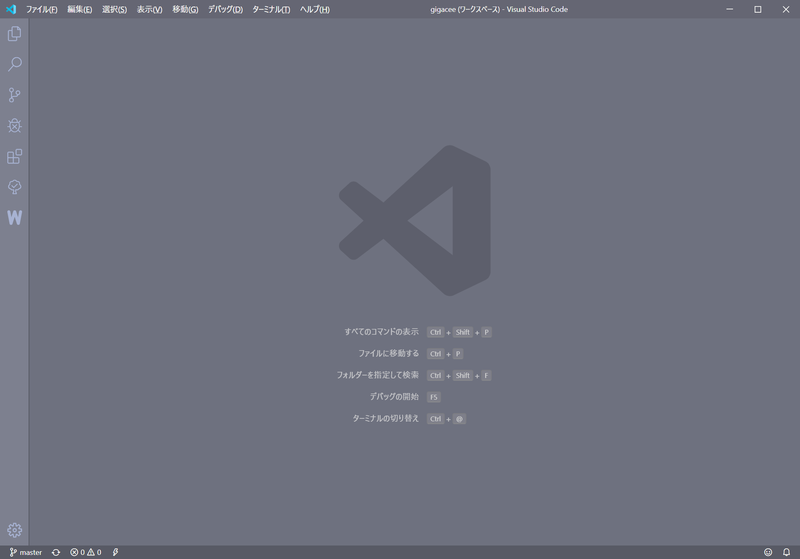Viewport: 800px width, 559px height.
Task: Click the ファイルに移動する hint text
Action: [388, 353]
